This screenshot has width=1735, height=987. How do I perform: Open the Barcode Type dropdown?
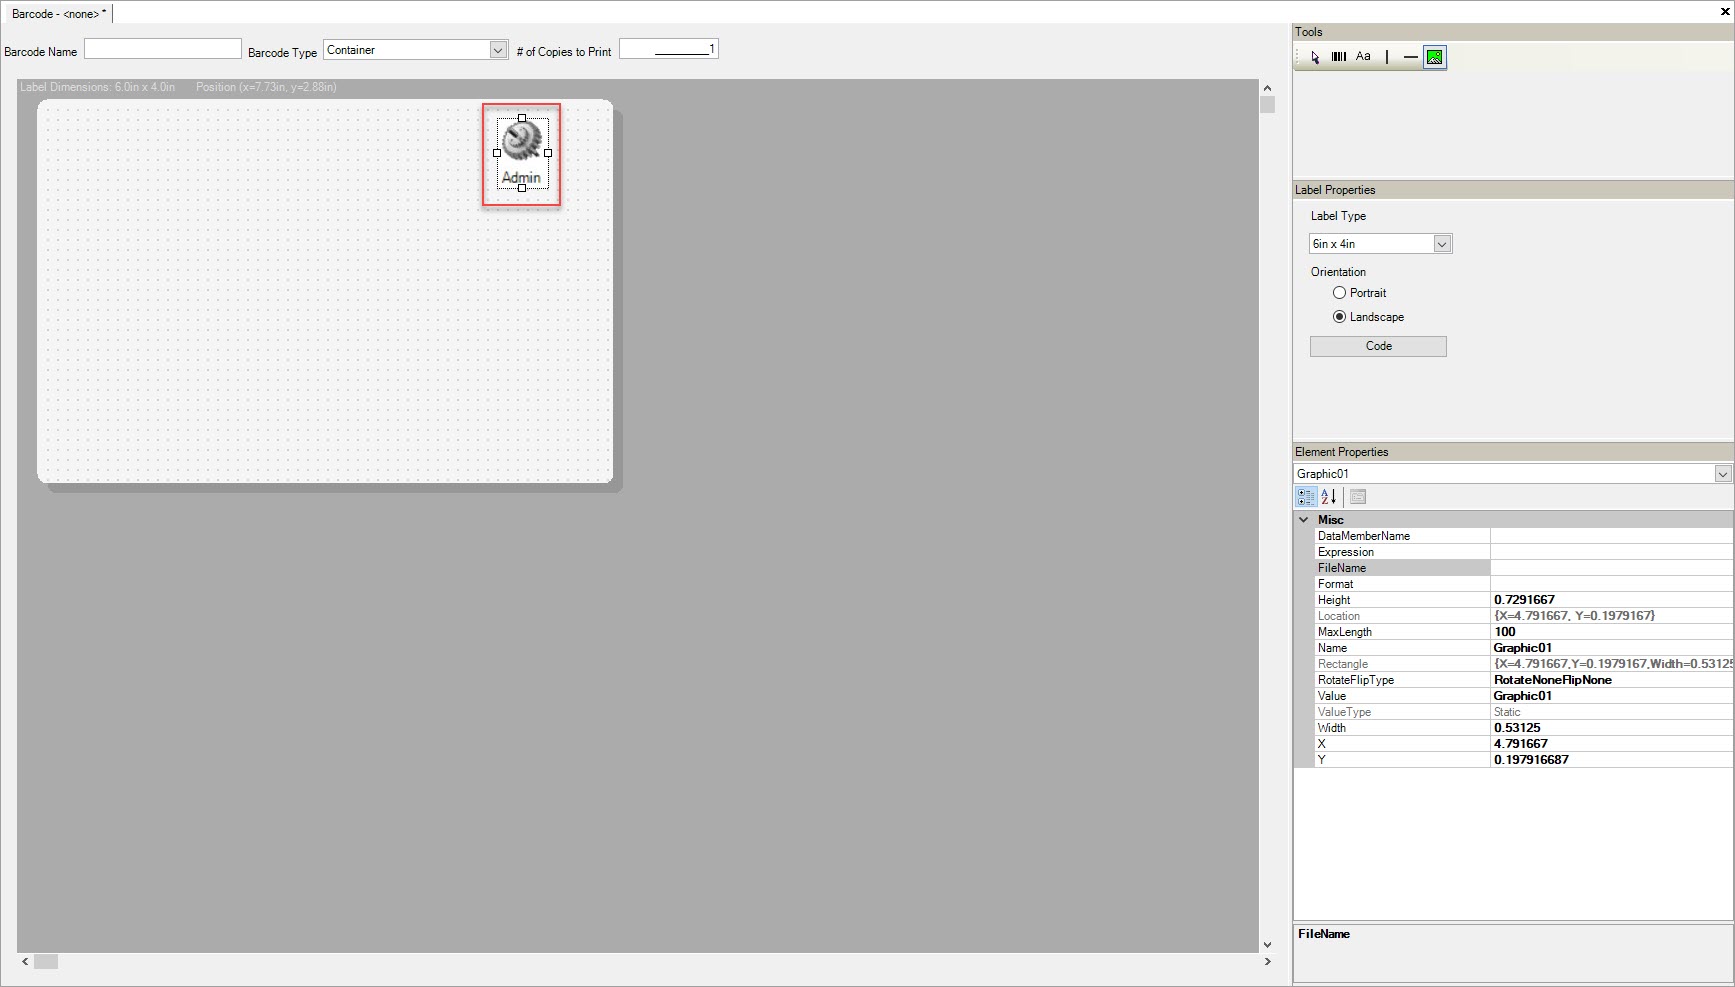[498, 50]
